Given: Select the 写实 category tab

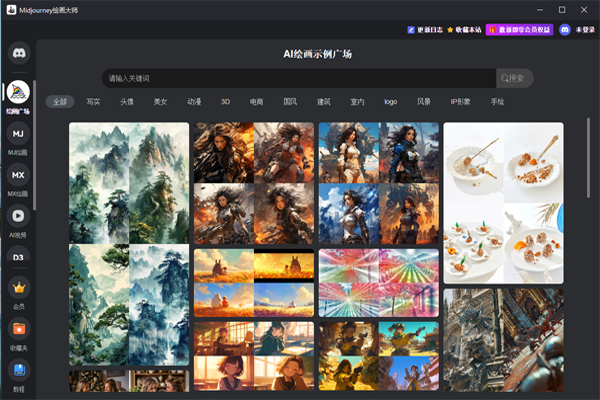Looking at the screenshot, I should [x=93, y=102].
